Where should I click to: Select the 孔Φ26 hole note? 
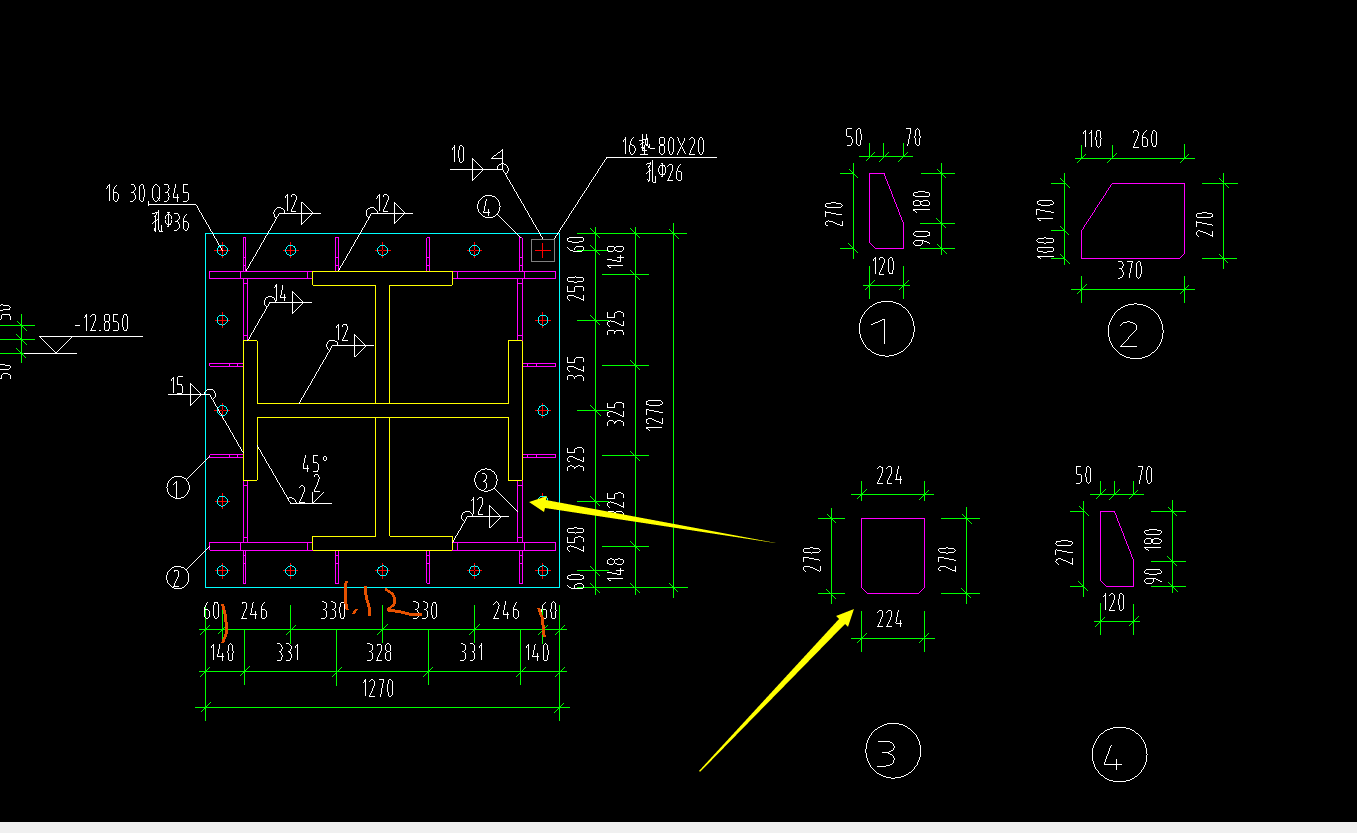(664, 174)
